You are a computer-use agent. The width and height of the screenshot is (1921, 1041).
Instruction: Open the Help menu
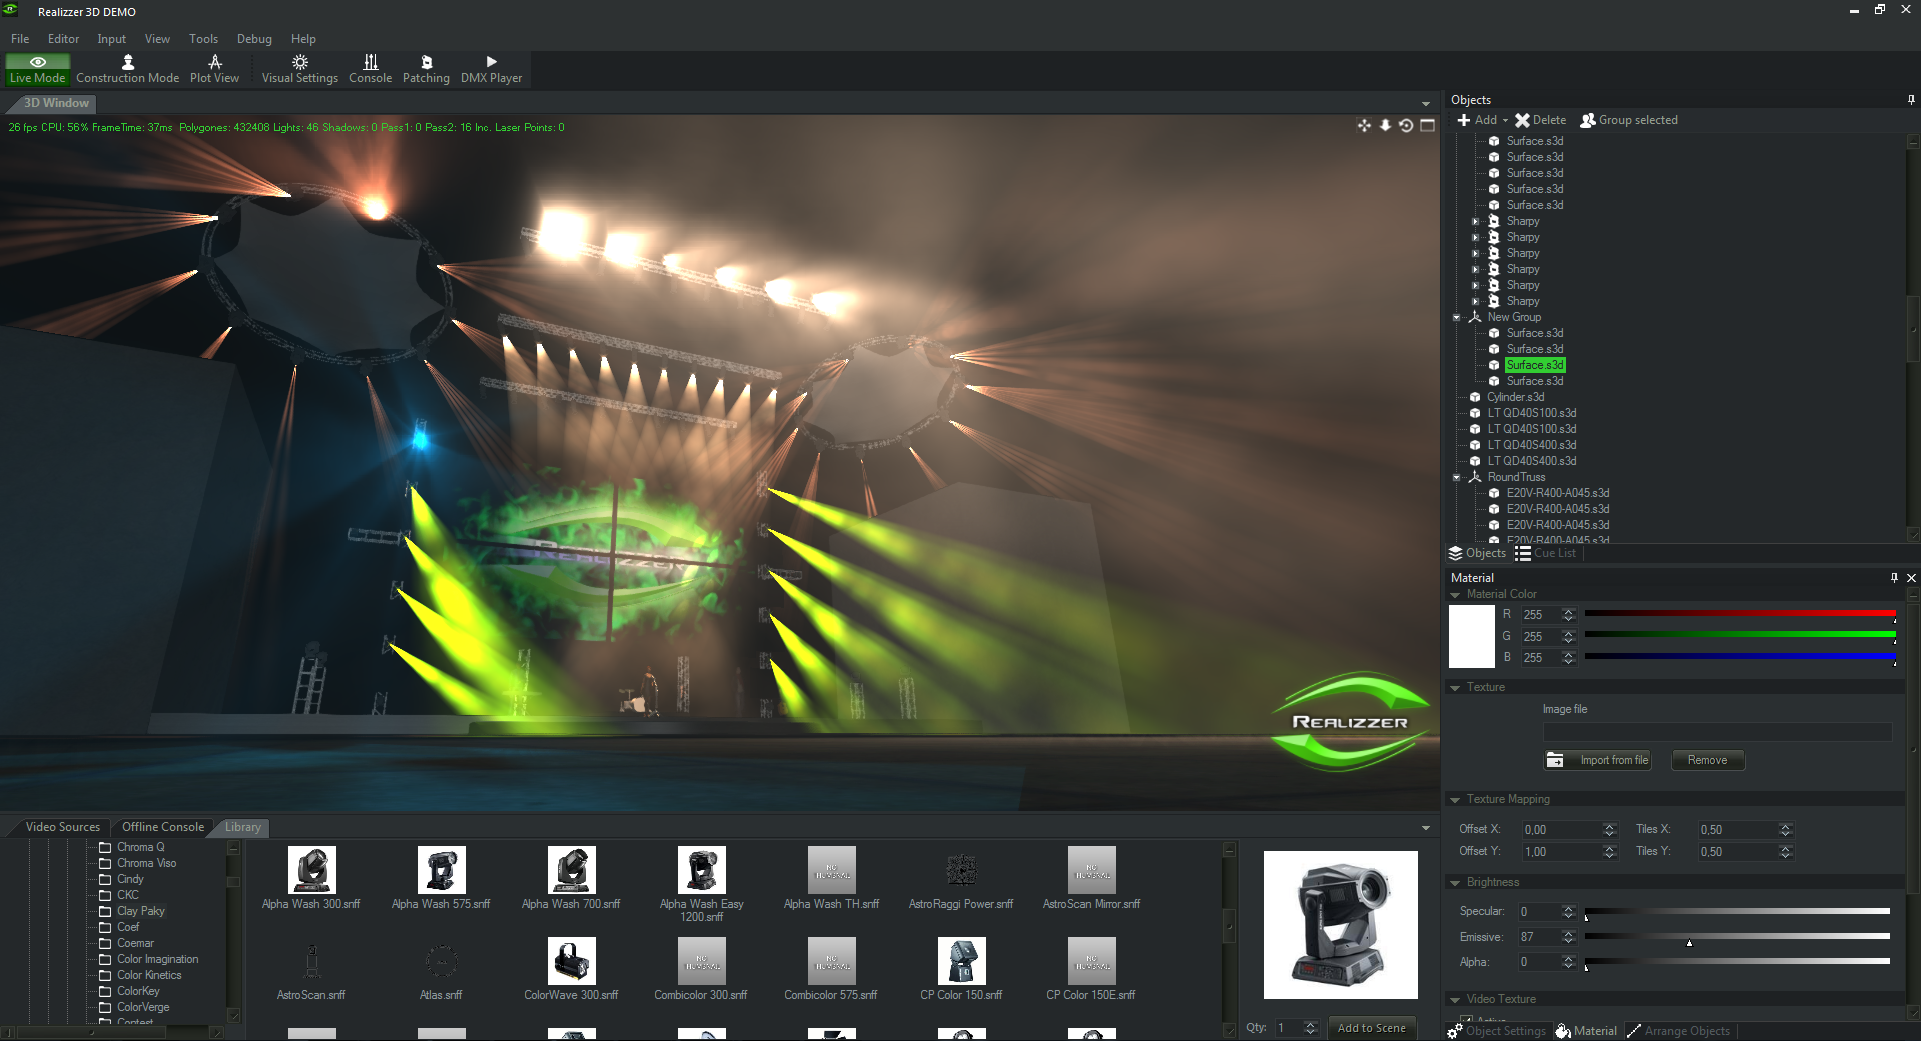click(x=303, y=39)
